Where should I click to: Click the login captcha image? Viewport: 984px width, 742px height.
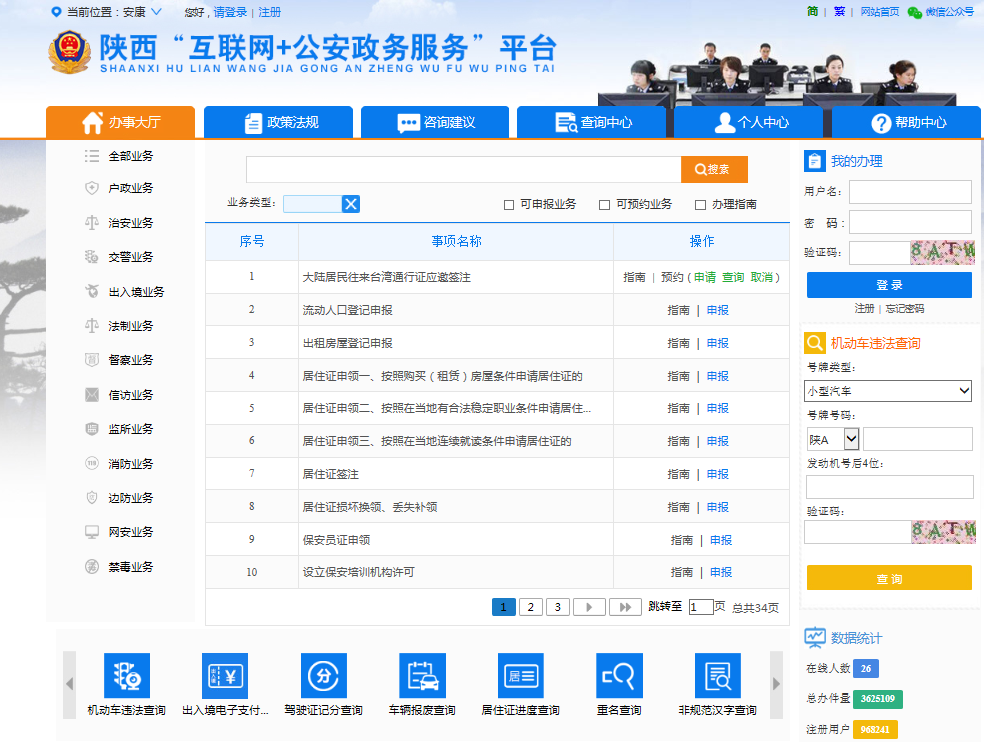click(943, 252)
